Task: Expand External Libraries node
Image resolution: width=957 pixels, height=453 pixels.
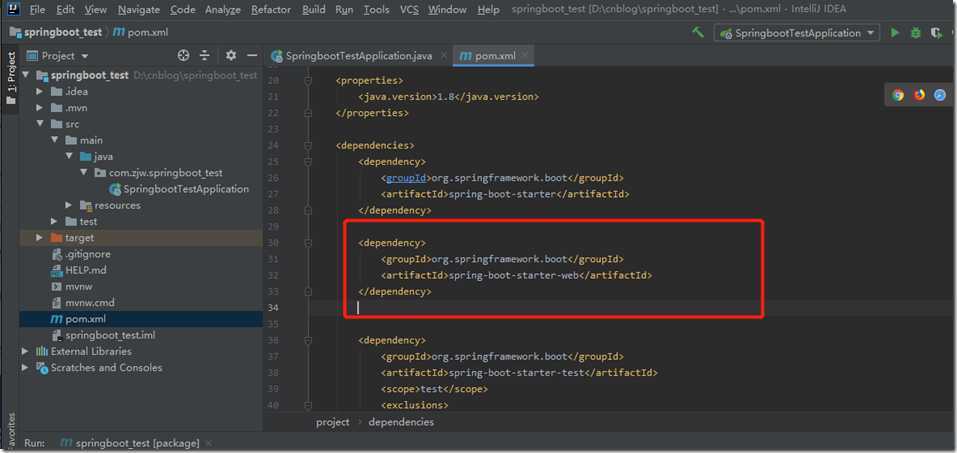Action: pyautogui.click(x=25, y=351)
